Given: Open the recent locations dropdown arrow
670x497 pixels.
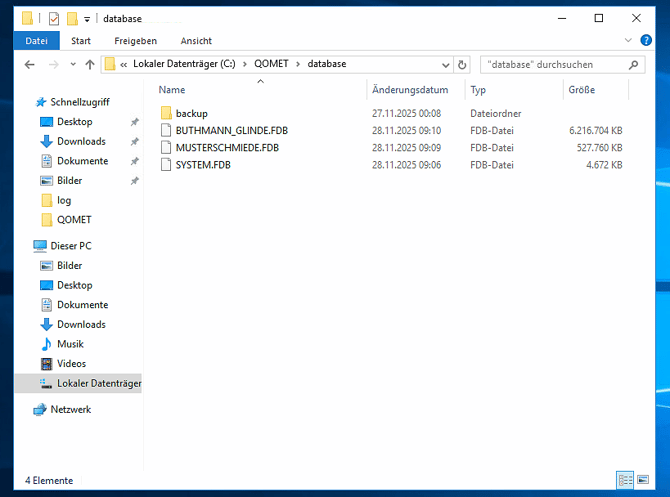Looking at the screenshot, I should 72,64.
